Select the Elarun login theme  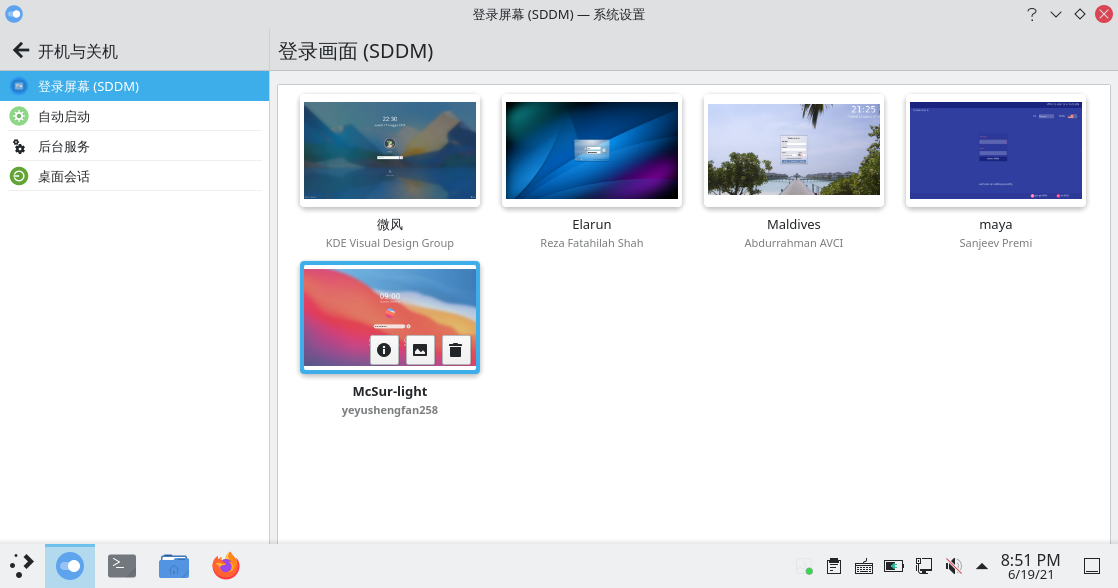pos(591,150)
